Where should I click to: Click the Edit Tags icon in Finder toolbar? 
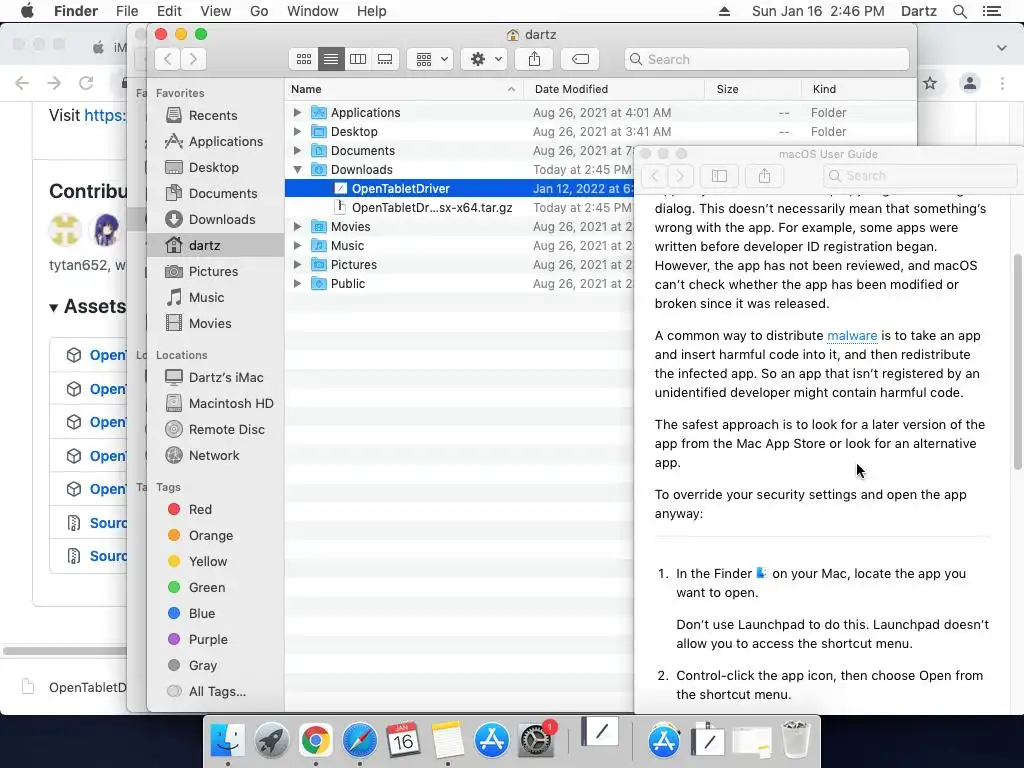tap(580, 59)
